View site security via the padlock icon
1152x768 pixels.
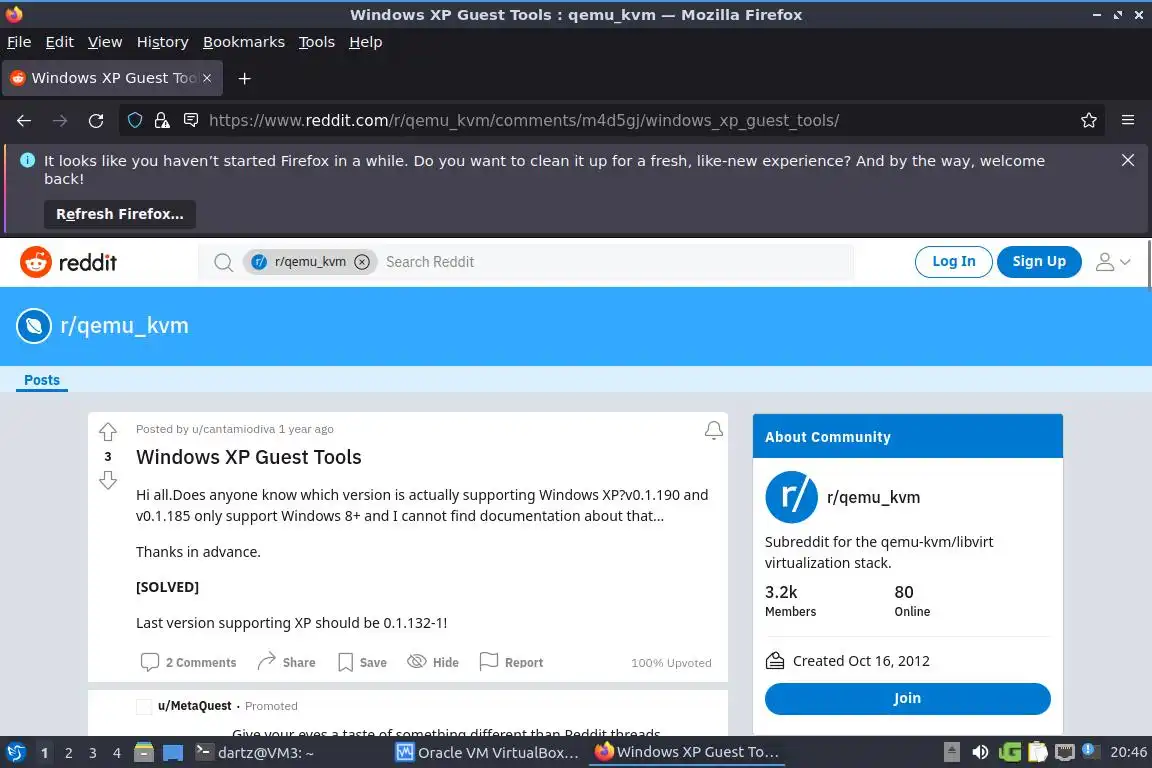pyautogui.click(x=162, y=120)
